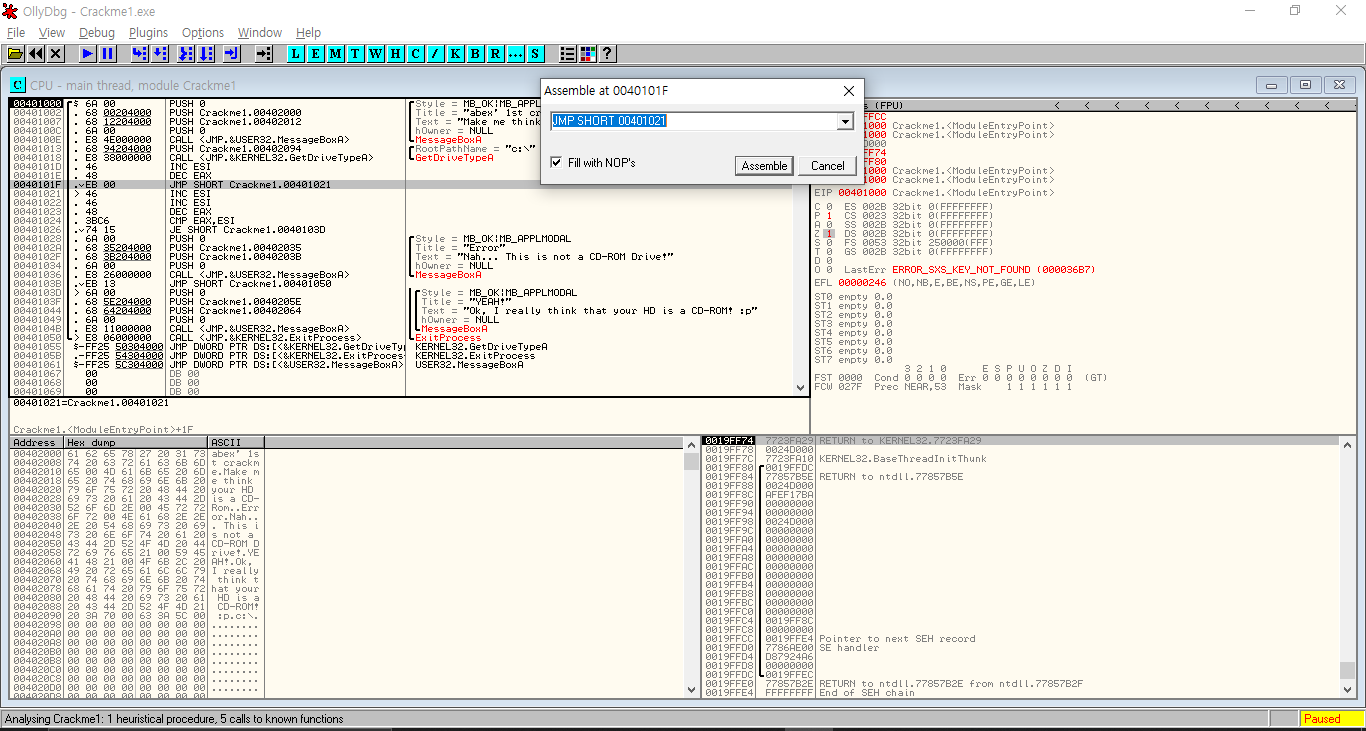Open the Plugins menu

(149, 33)
